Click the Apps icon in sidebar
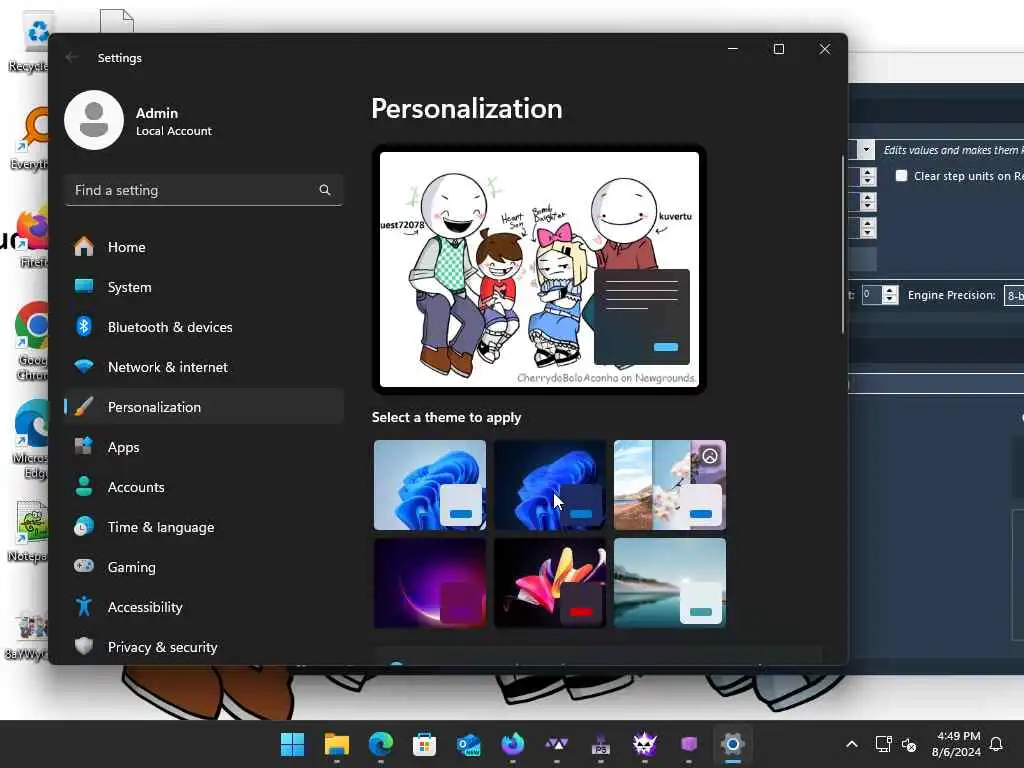Viewport: 1024px width, 768px height. (84, 446)
